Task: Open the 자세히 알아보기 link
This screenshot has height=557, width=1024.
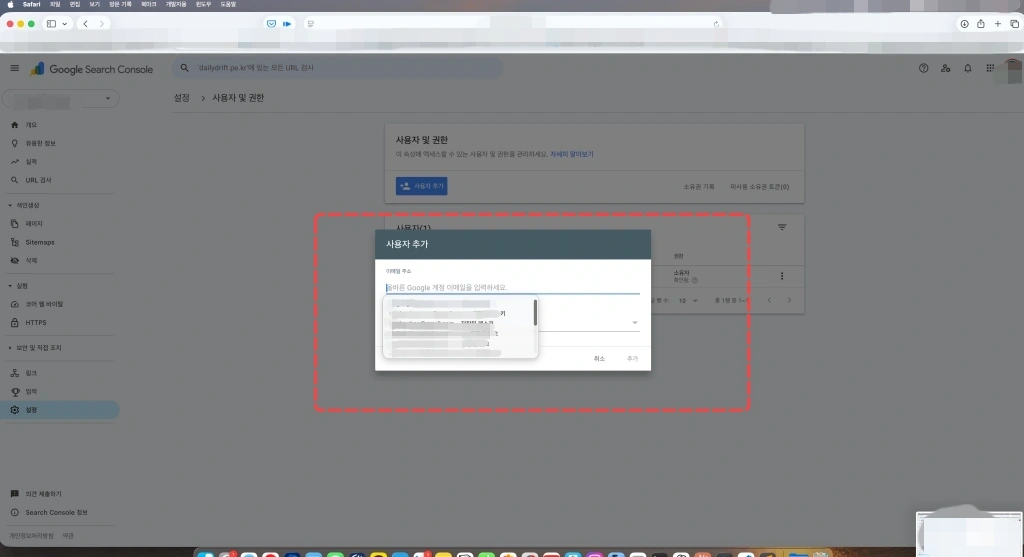Action: 571,155
